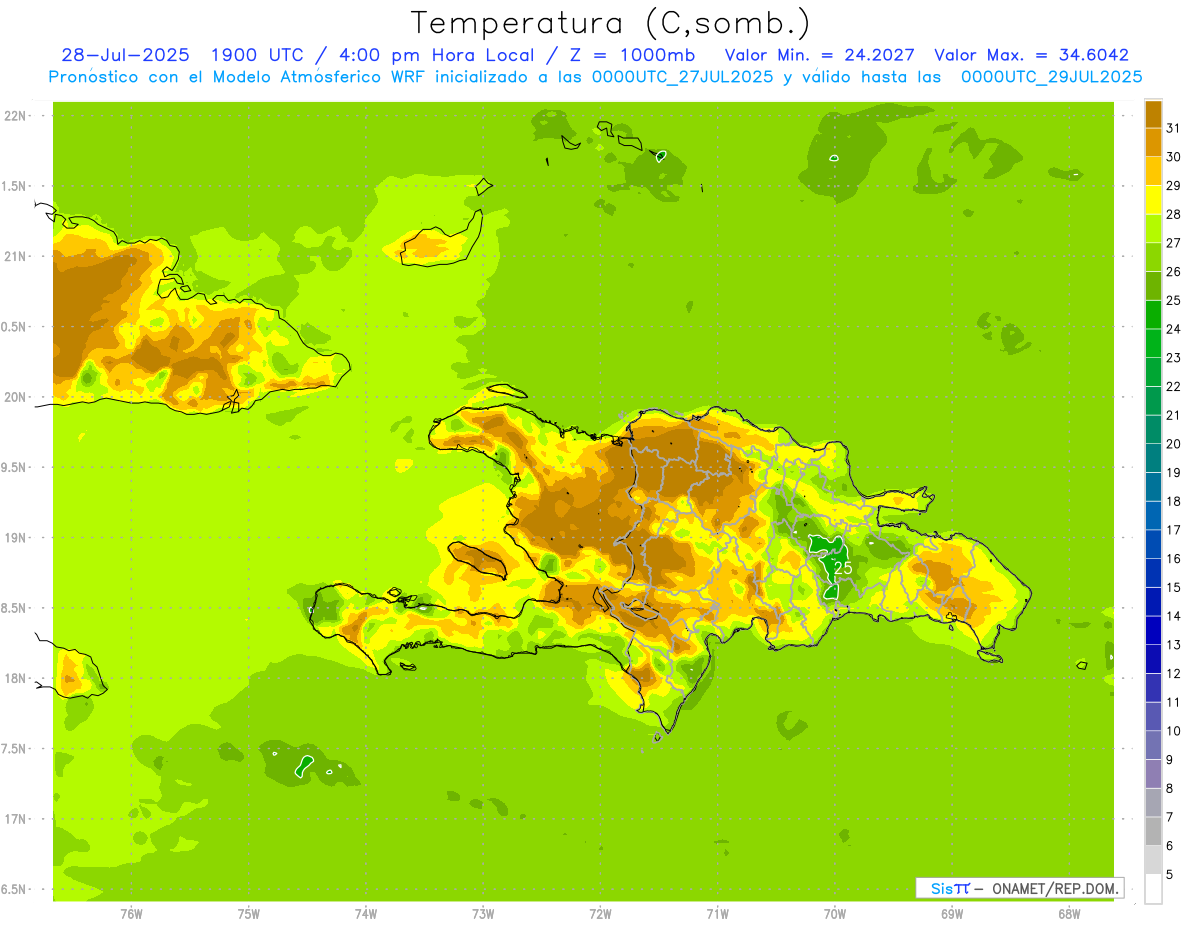Viewport: 1200px width, 927px height.
Task: Click the '28-Jul-2025' date text
Action: click(126, 55)
